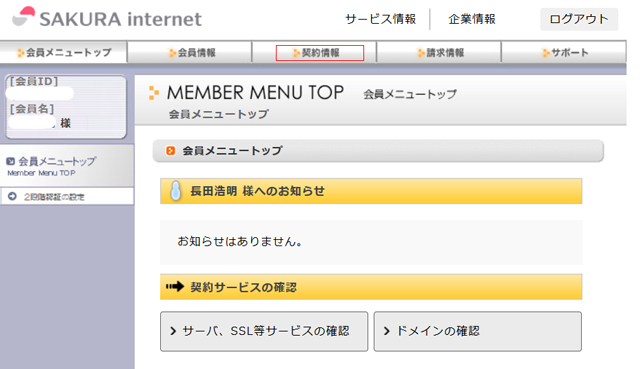640x369 pixels.
Task: Click the サーバ、SSL等サービスの確認 button
Action: tap(264, 331)
